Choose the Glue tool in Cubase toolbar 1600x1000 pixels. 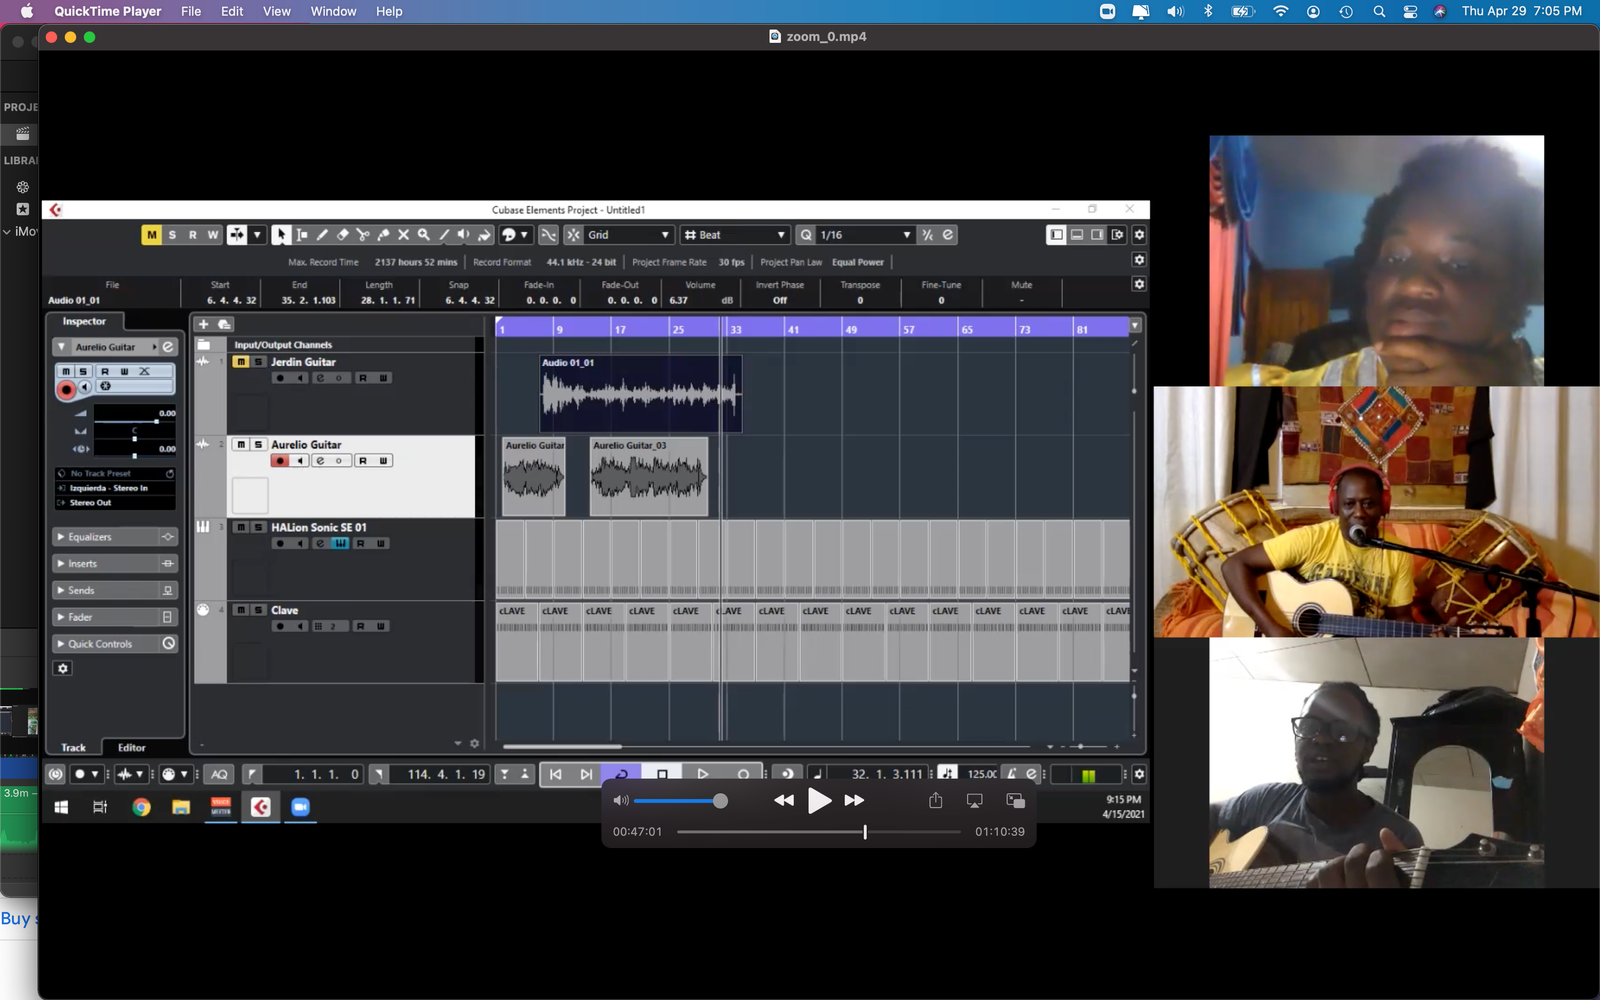coord(383,235)
